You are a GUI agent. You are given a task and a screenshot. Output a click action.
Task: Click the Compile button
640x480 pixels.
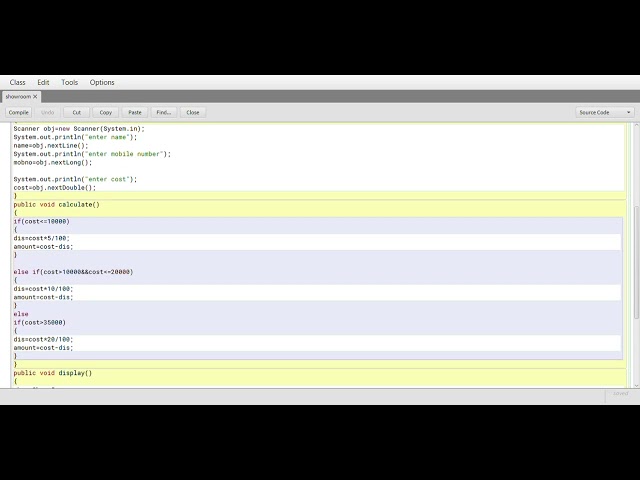click(18, 112)
